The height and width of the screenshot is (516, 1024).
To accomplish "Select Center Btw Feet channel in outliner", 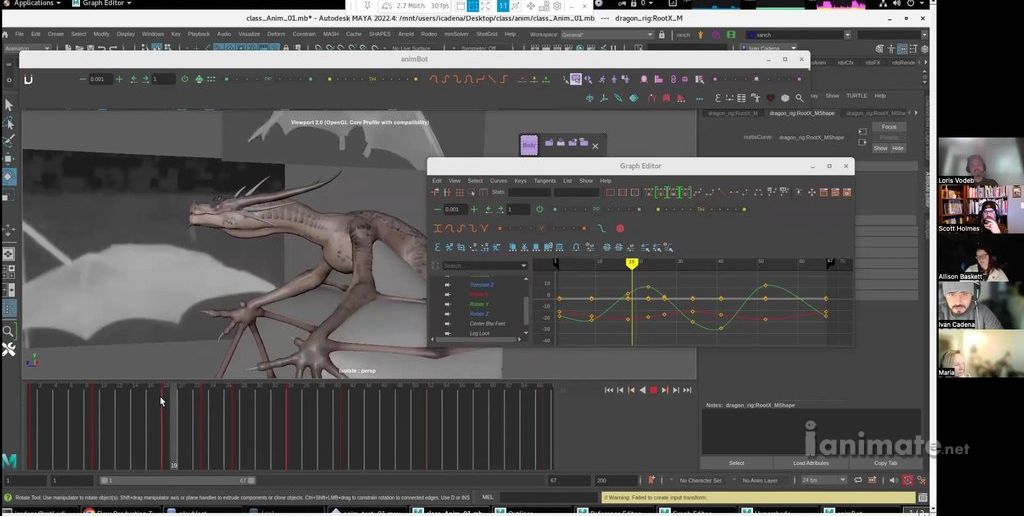I will (x=487, y=323).
